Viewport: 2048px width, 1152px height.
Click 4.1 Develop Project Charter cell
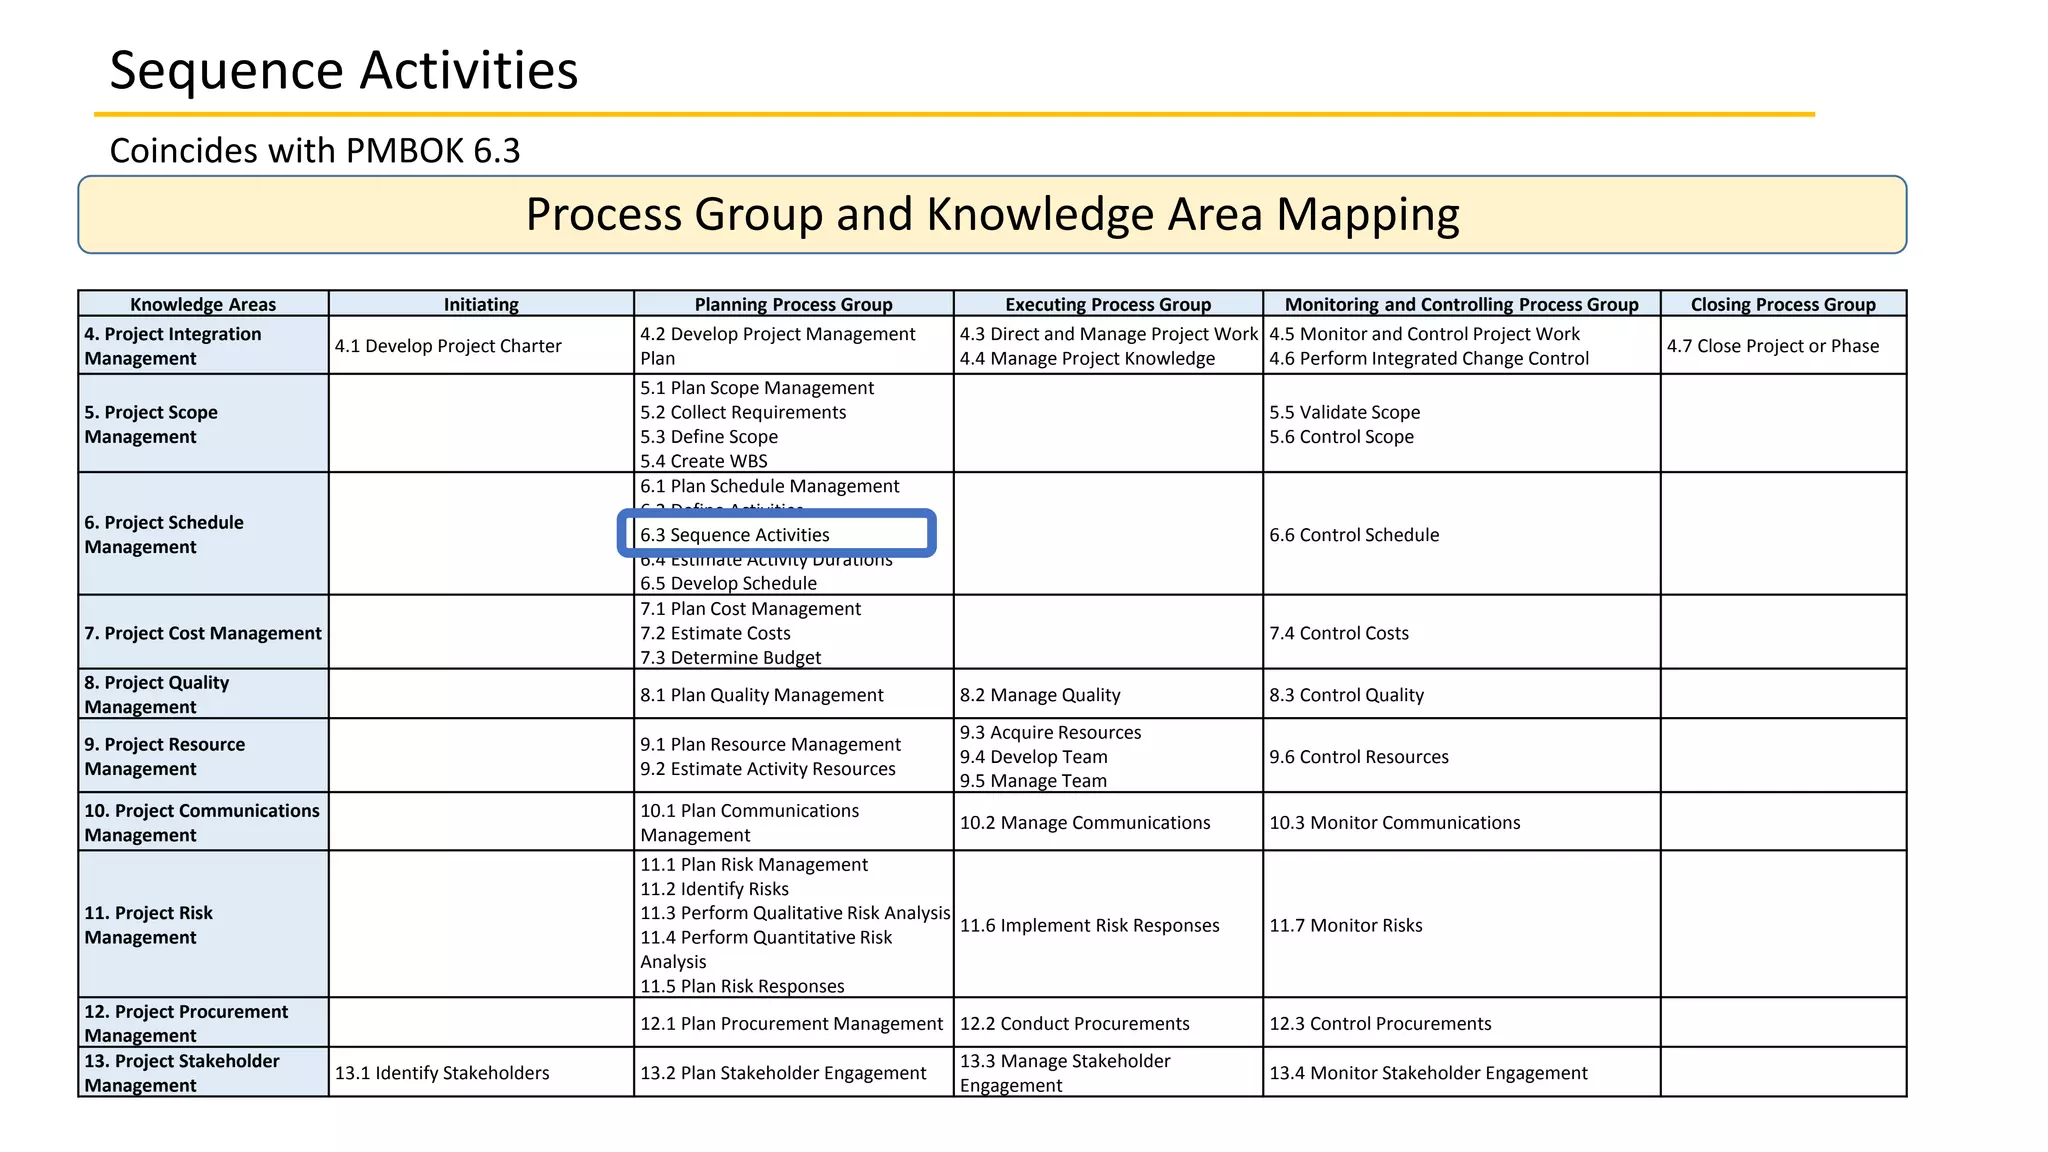tap(448, 346)
